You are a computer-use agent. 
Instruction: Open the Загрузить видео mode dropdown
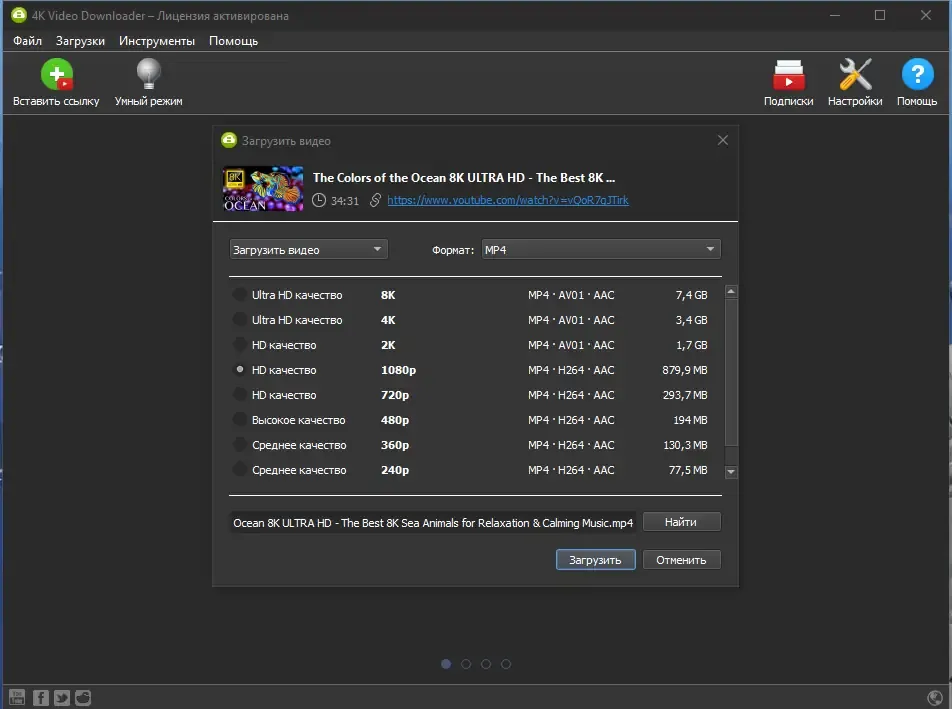[308, 249]
